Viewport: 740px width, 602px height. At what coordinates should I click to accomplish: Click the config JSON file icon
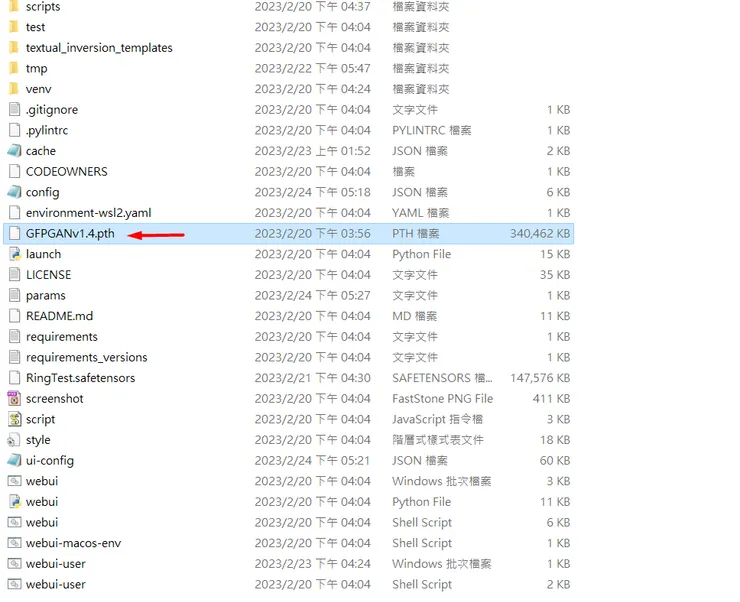[x=15, y=192]
